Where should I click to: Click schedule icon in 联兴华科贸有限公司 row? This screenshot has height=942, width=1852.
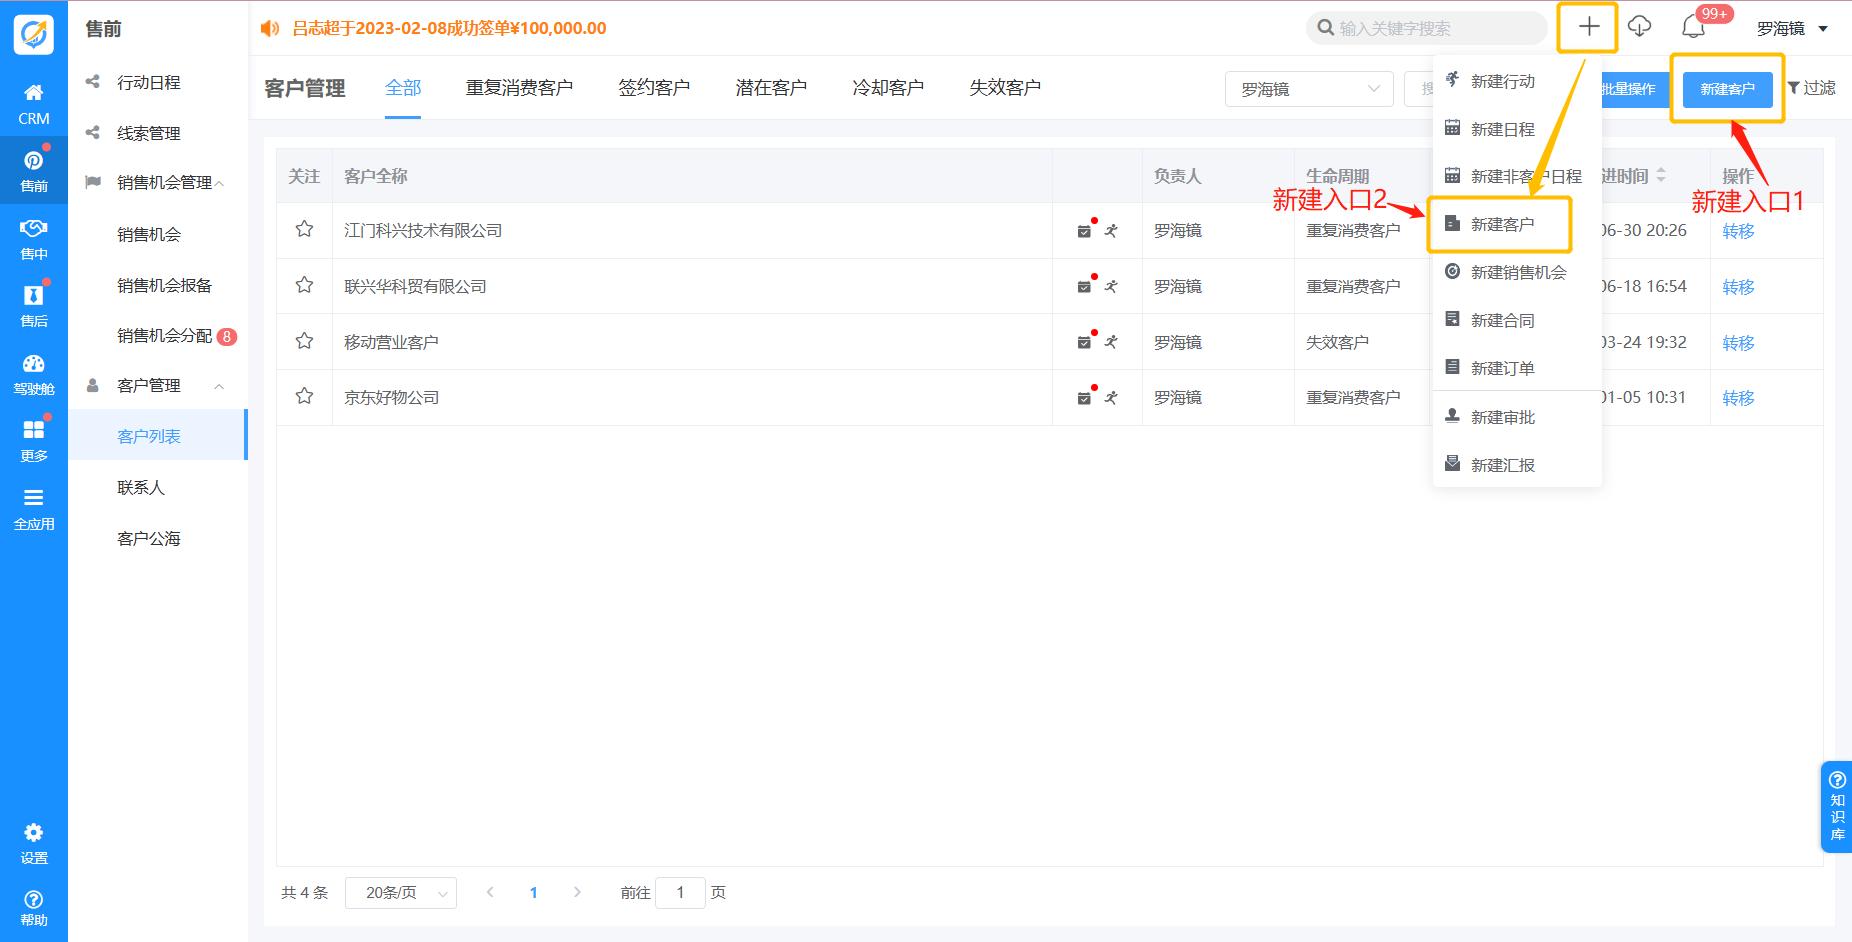click(x=1084, y=287)
